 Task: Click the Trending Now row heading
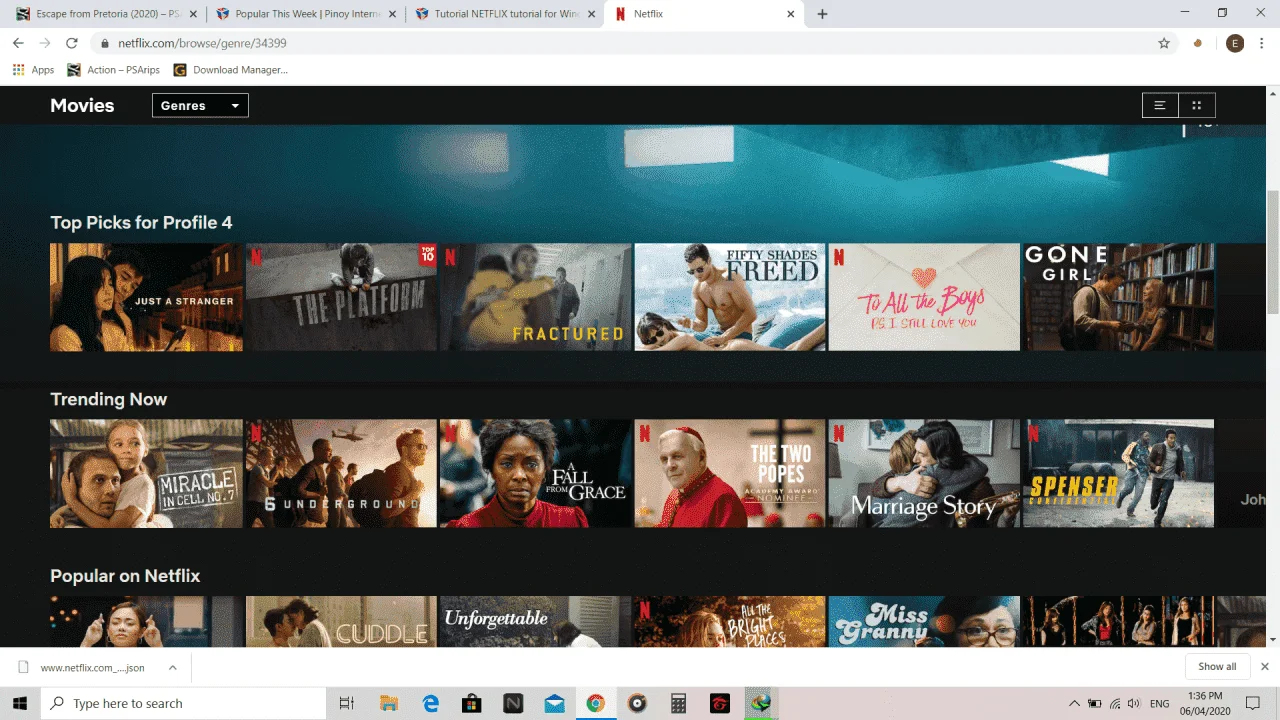tap(109, 399)
